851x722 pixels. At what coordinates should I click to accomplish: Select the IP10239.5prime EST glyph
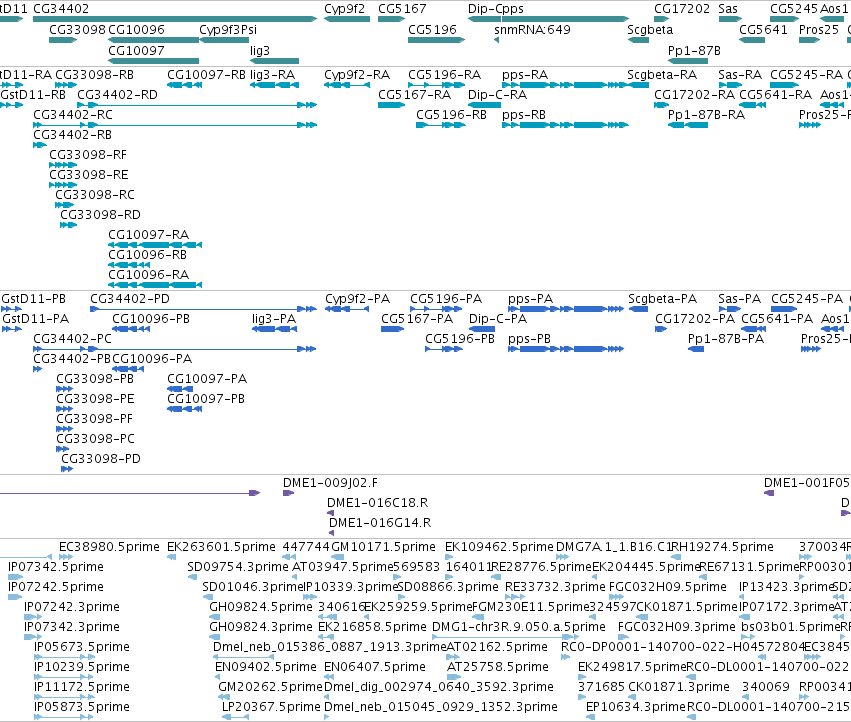[x=63, y=677]
